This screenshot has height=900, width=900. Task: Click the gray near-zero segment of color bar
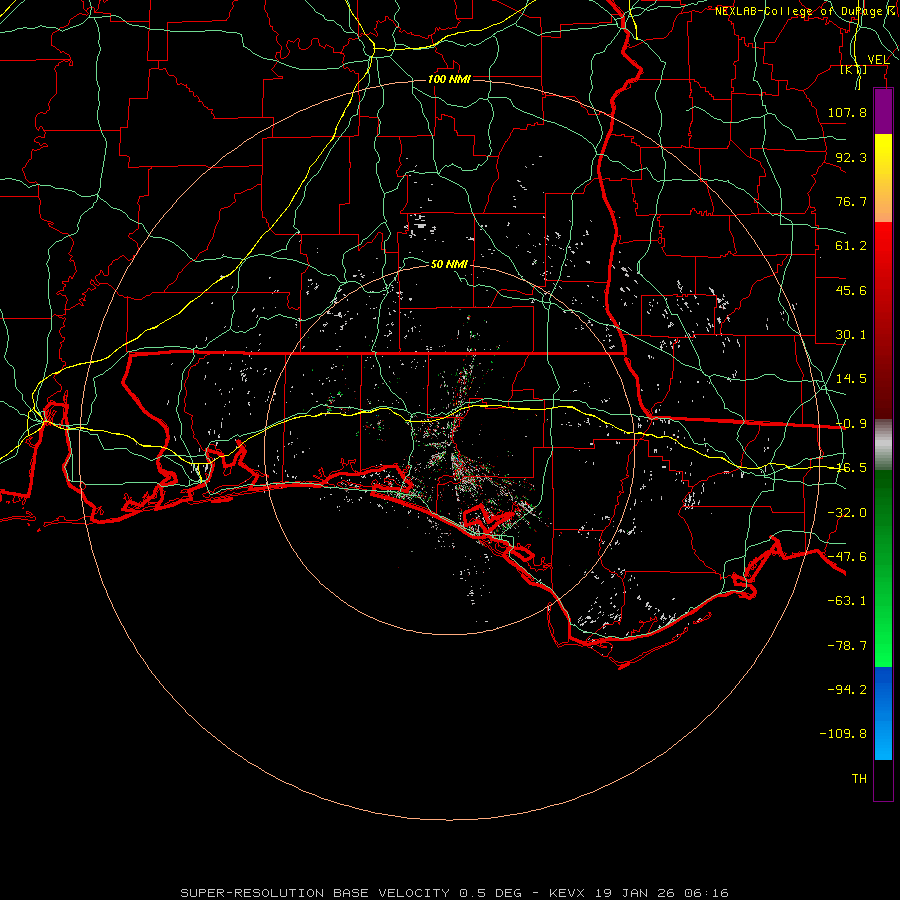tap(883, 445)
